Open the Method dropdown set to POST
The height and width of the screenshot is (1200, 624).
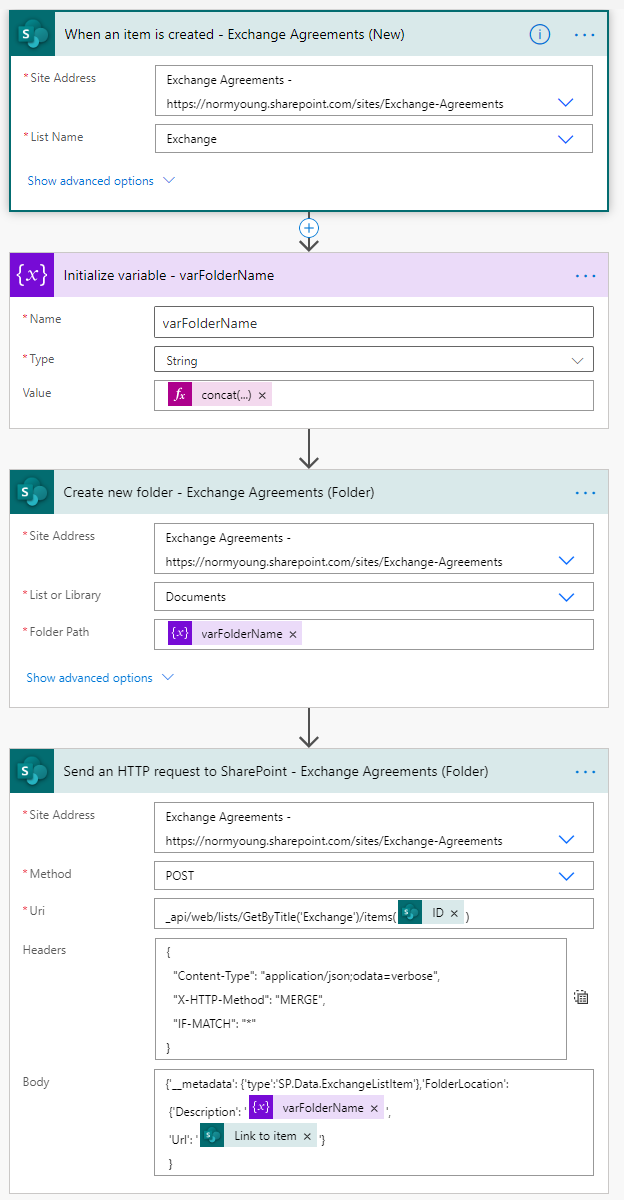point(565,875)
